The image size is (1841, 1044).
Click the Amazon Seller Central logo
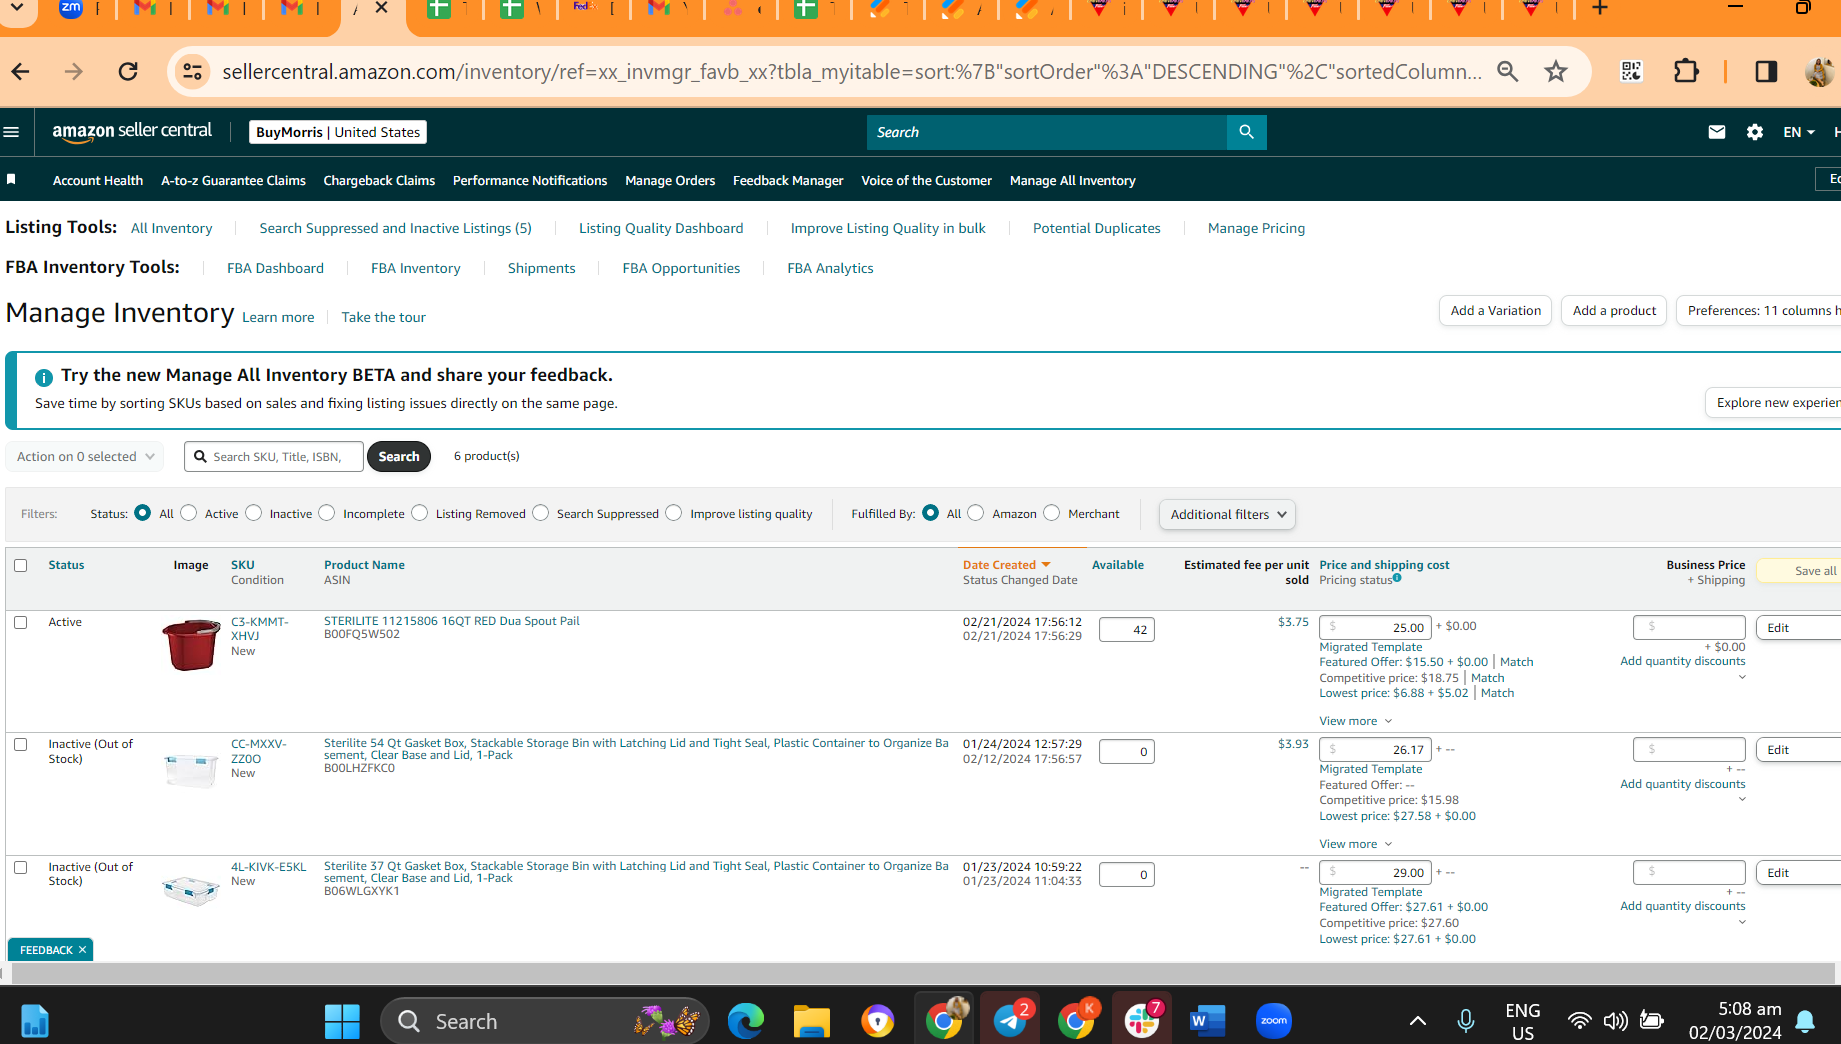coord(132,132)
